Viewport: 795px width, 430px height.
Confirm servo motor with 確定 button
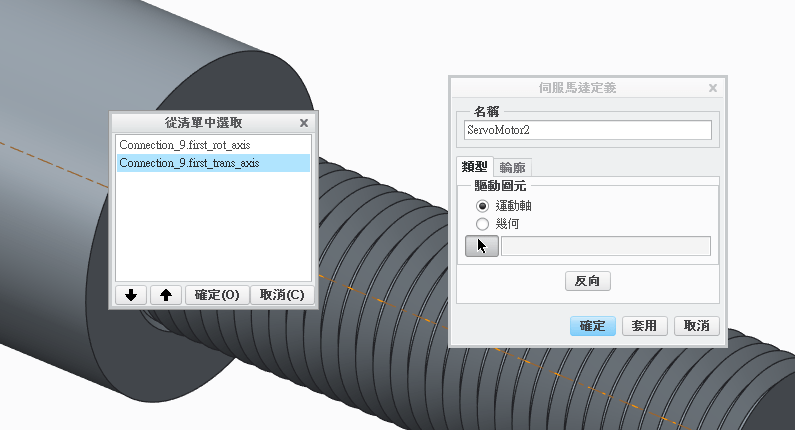click(592, 326)
